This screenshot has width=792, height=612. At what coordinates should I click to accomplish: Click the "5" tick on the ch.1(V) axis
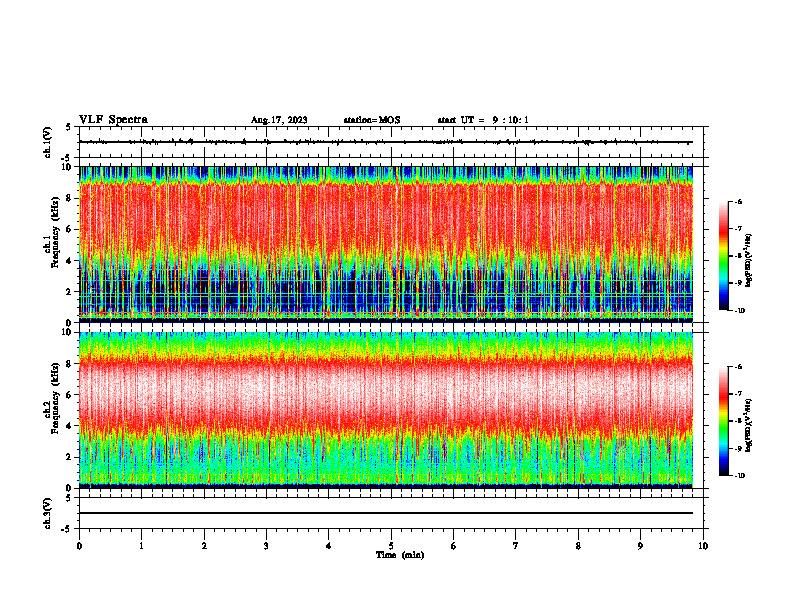[x=68, y=127]
